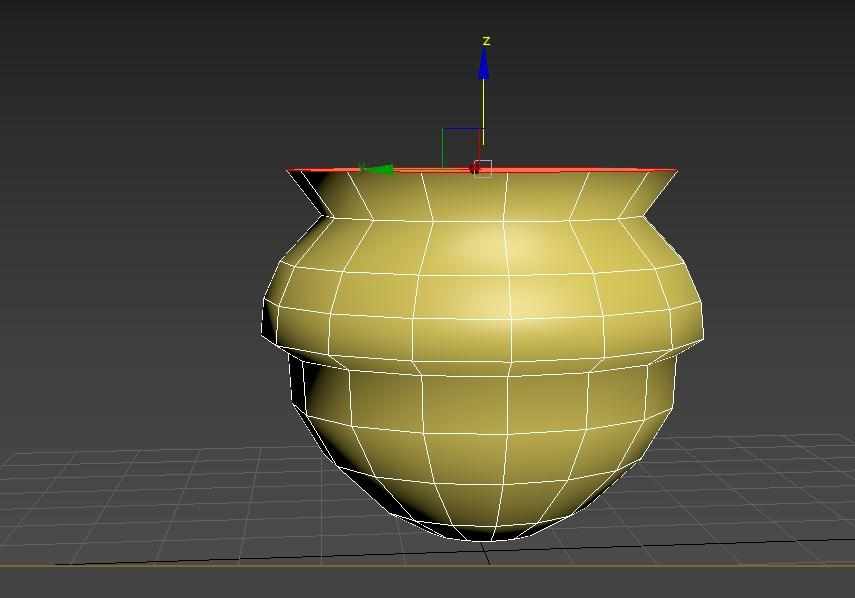855x598 pixels.
Task: Click the ground grid right of the pot
Action: (x=760, y=480)
